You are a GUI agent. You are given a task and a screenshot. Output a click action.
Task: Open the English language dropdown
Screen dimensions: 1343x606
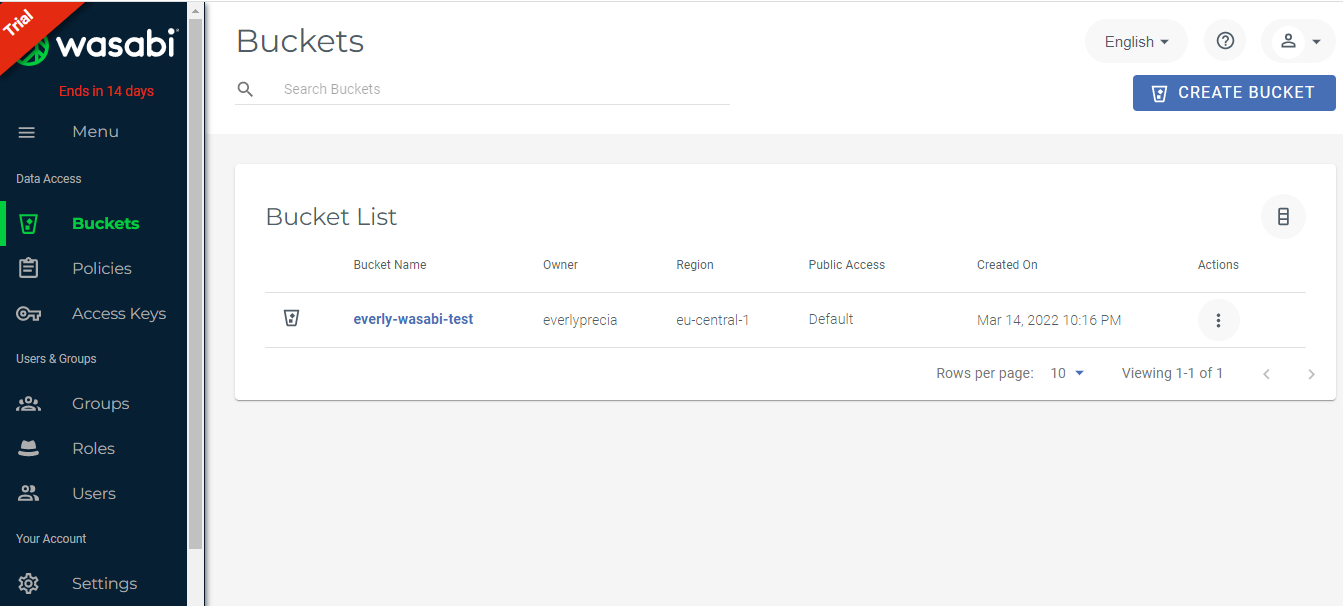click(1136, 41)
